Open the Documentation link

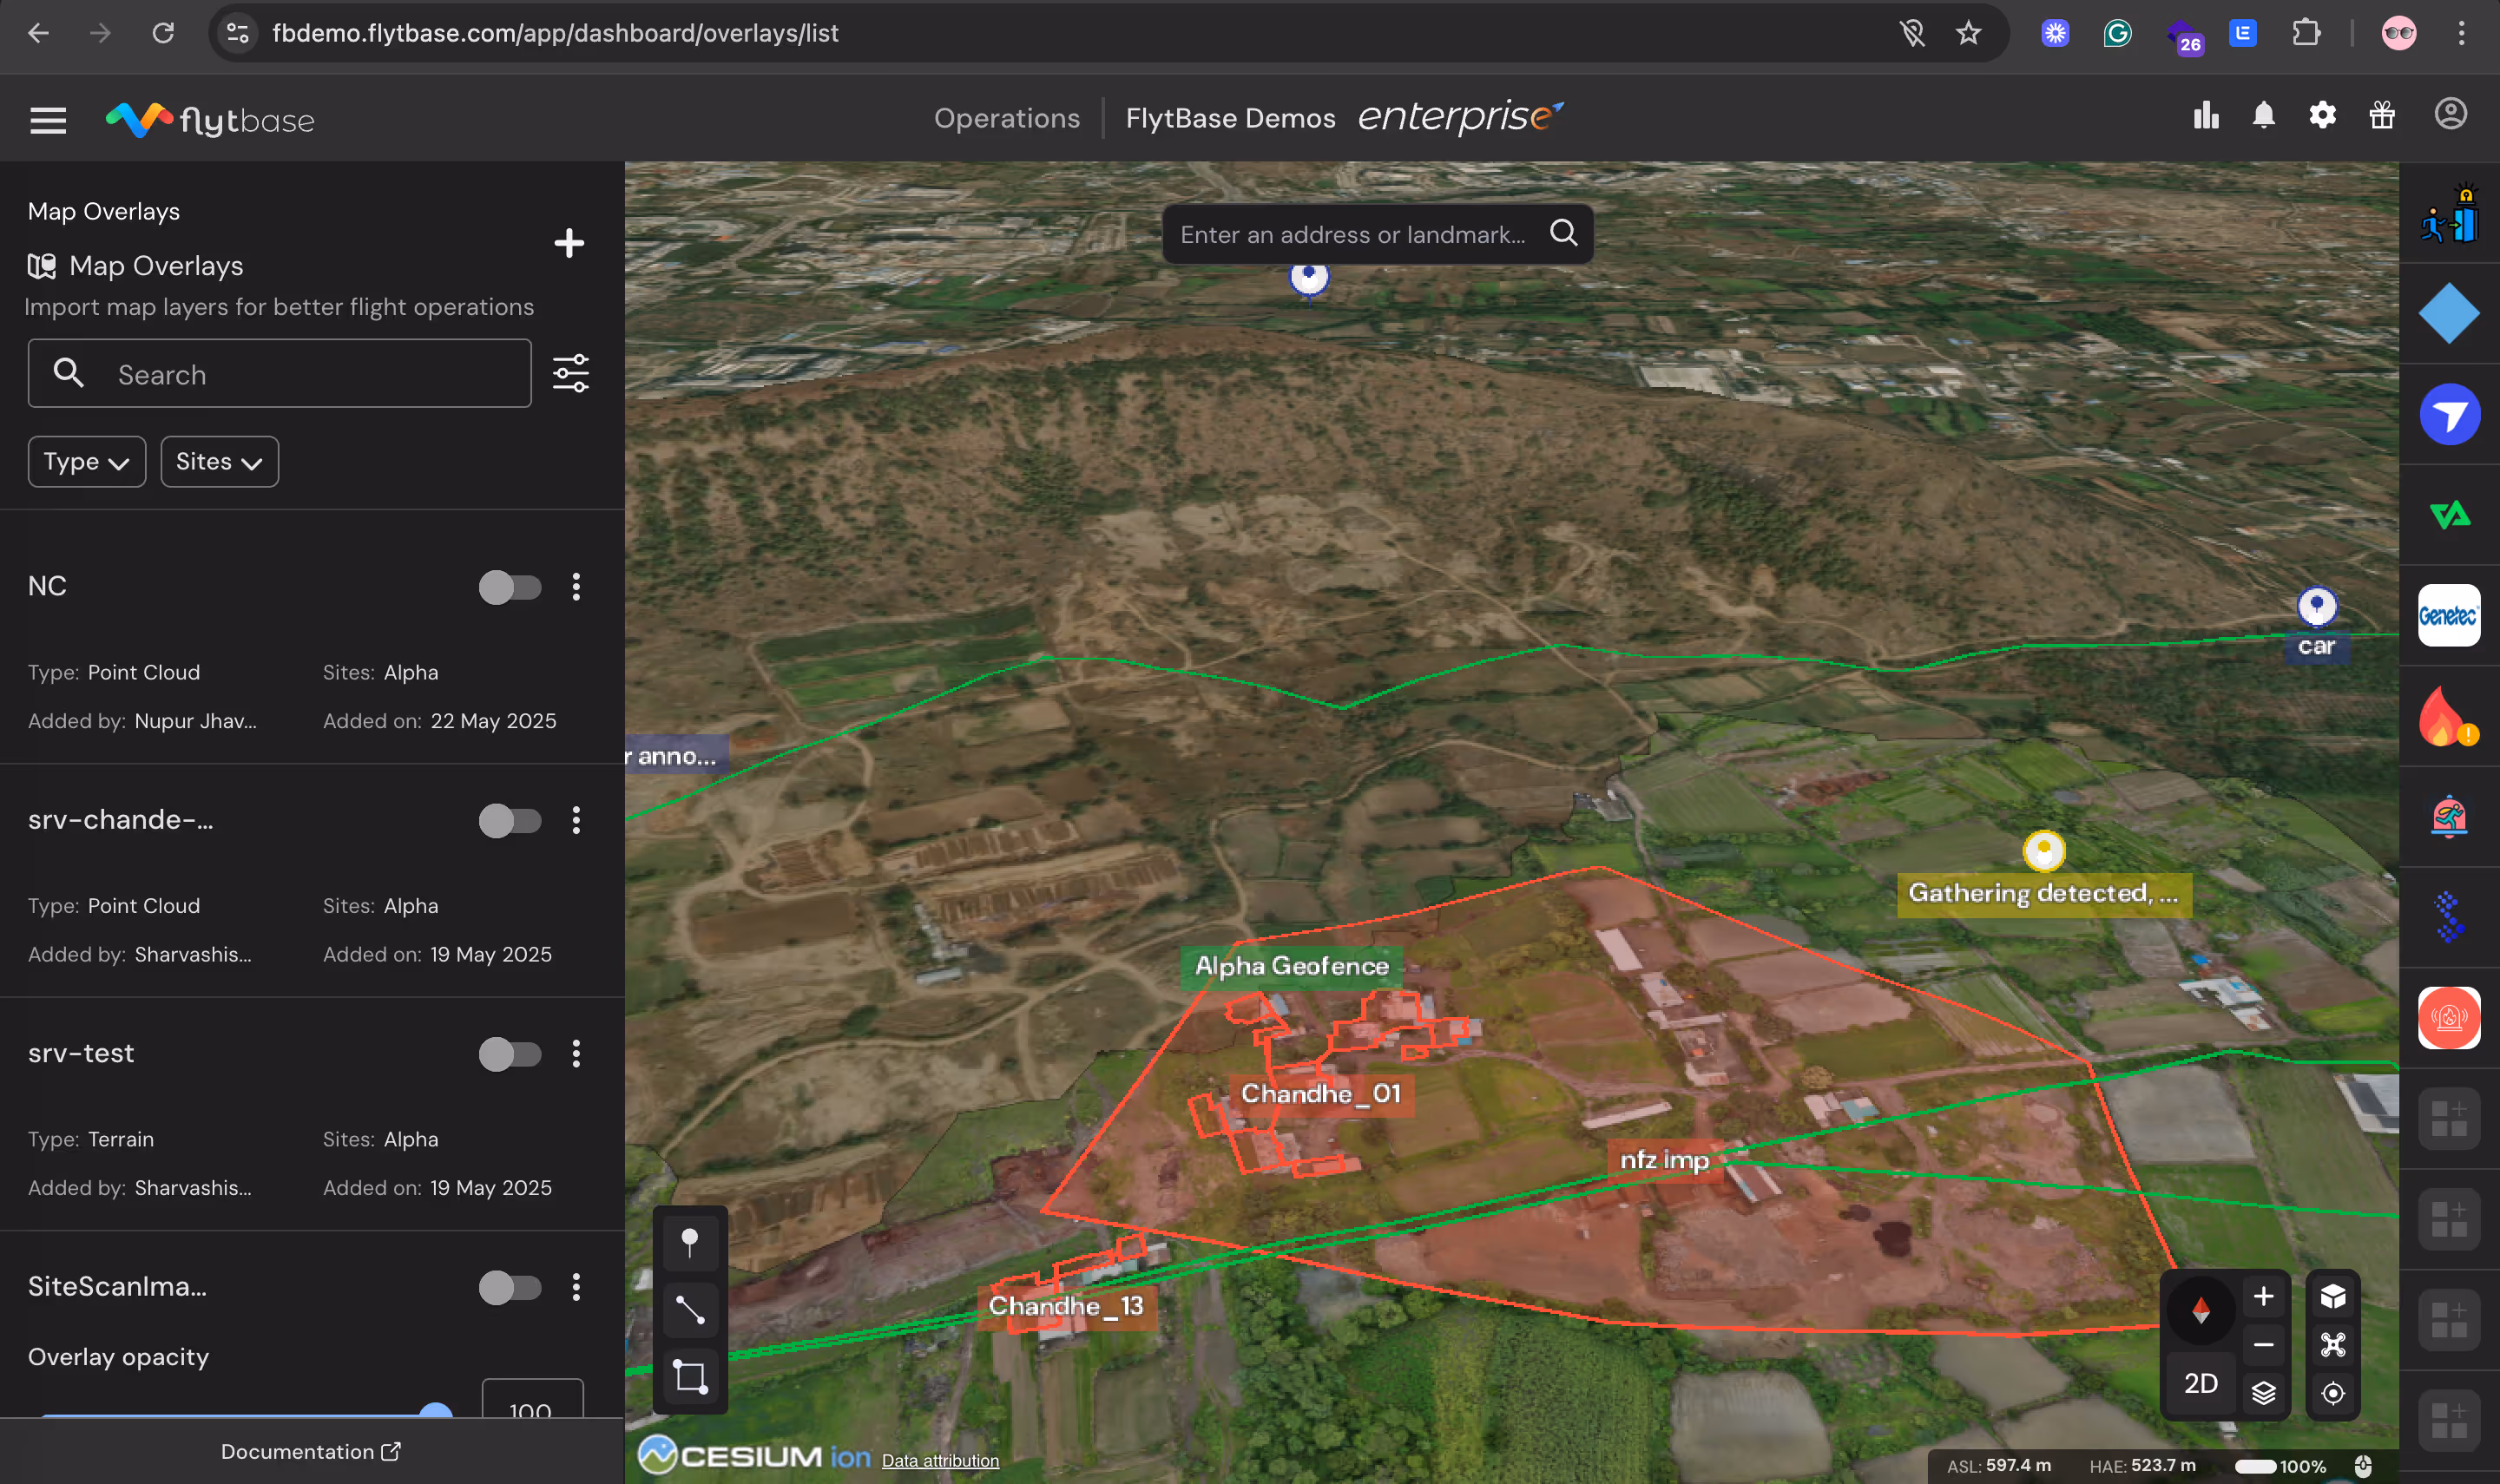click(x=310, y=1451)
